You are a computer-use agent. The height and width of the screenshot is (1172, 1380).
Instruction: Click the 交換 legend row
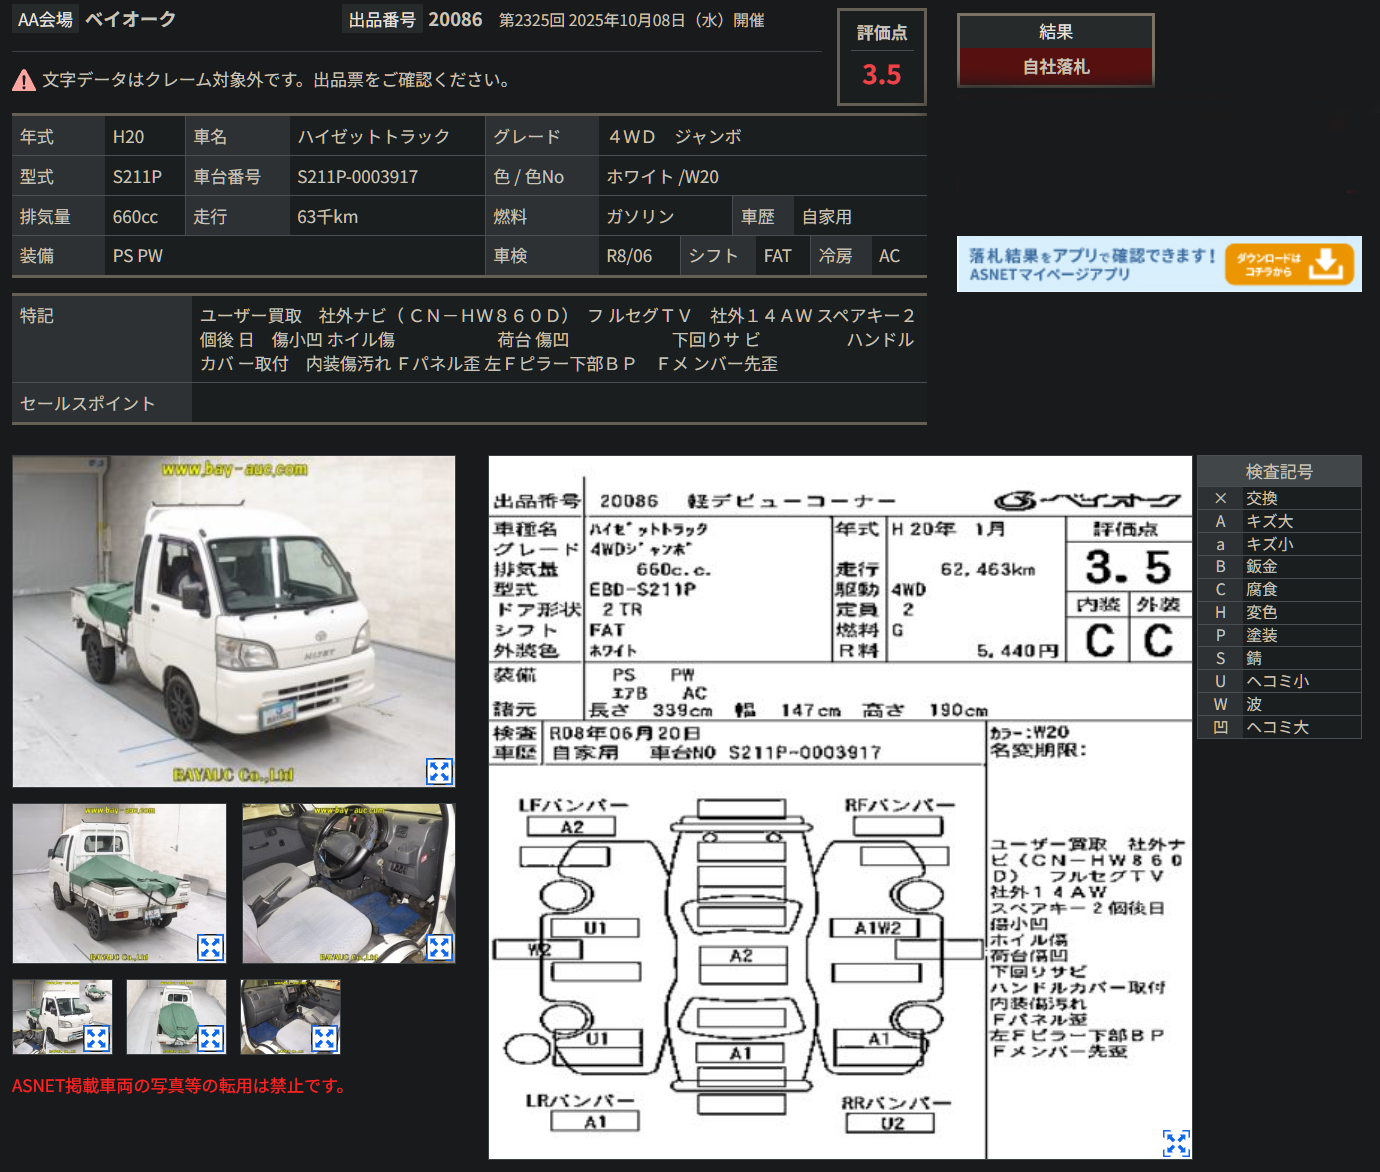point(1279,498)
